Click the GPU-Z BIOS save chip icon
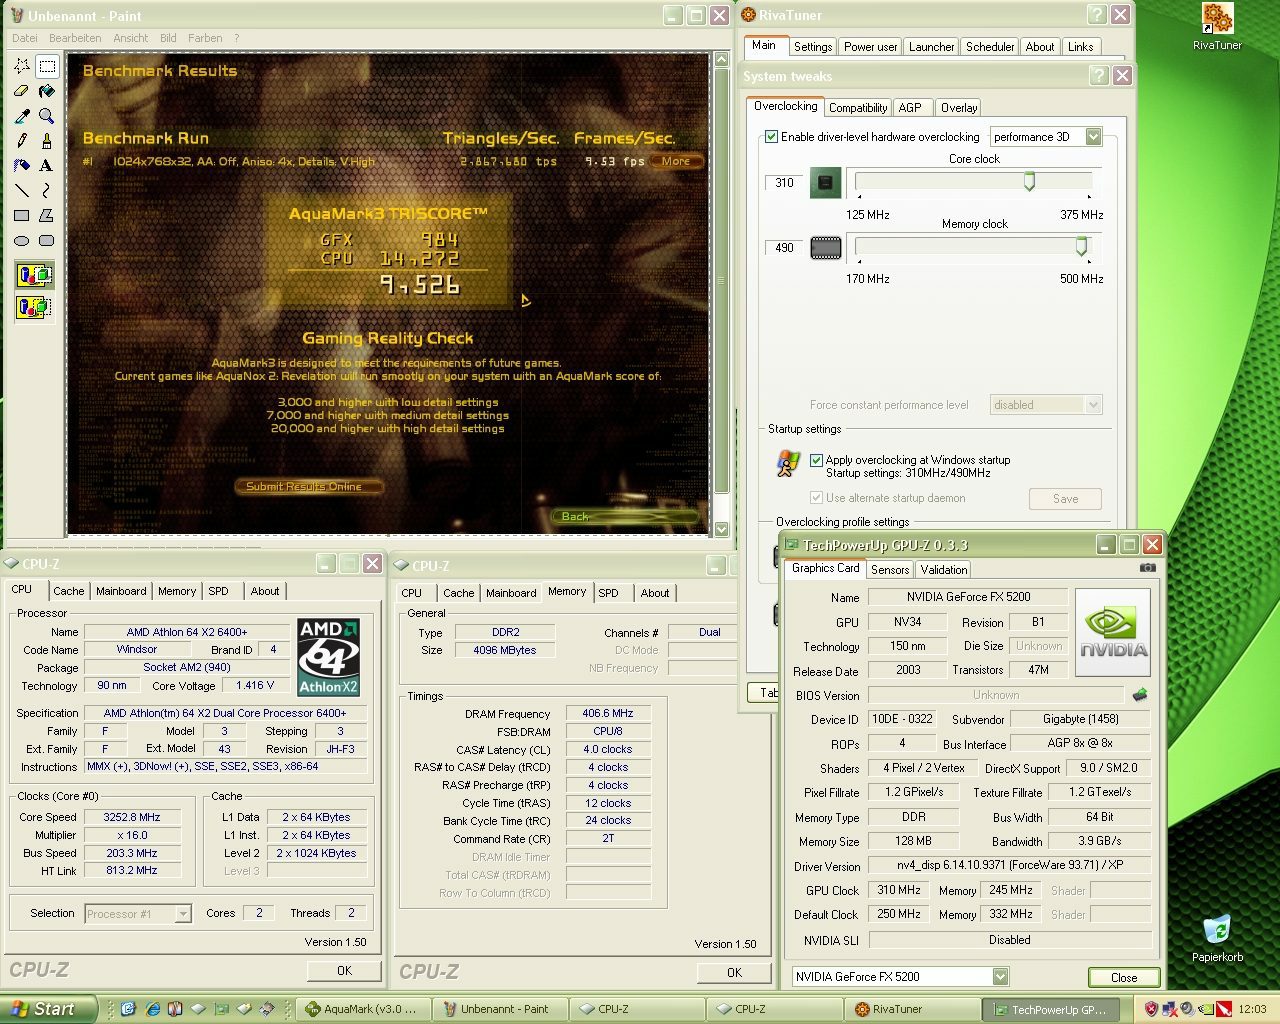 coord(1139,694)
